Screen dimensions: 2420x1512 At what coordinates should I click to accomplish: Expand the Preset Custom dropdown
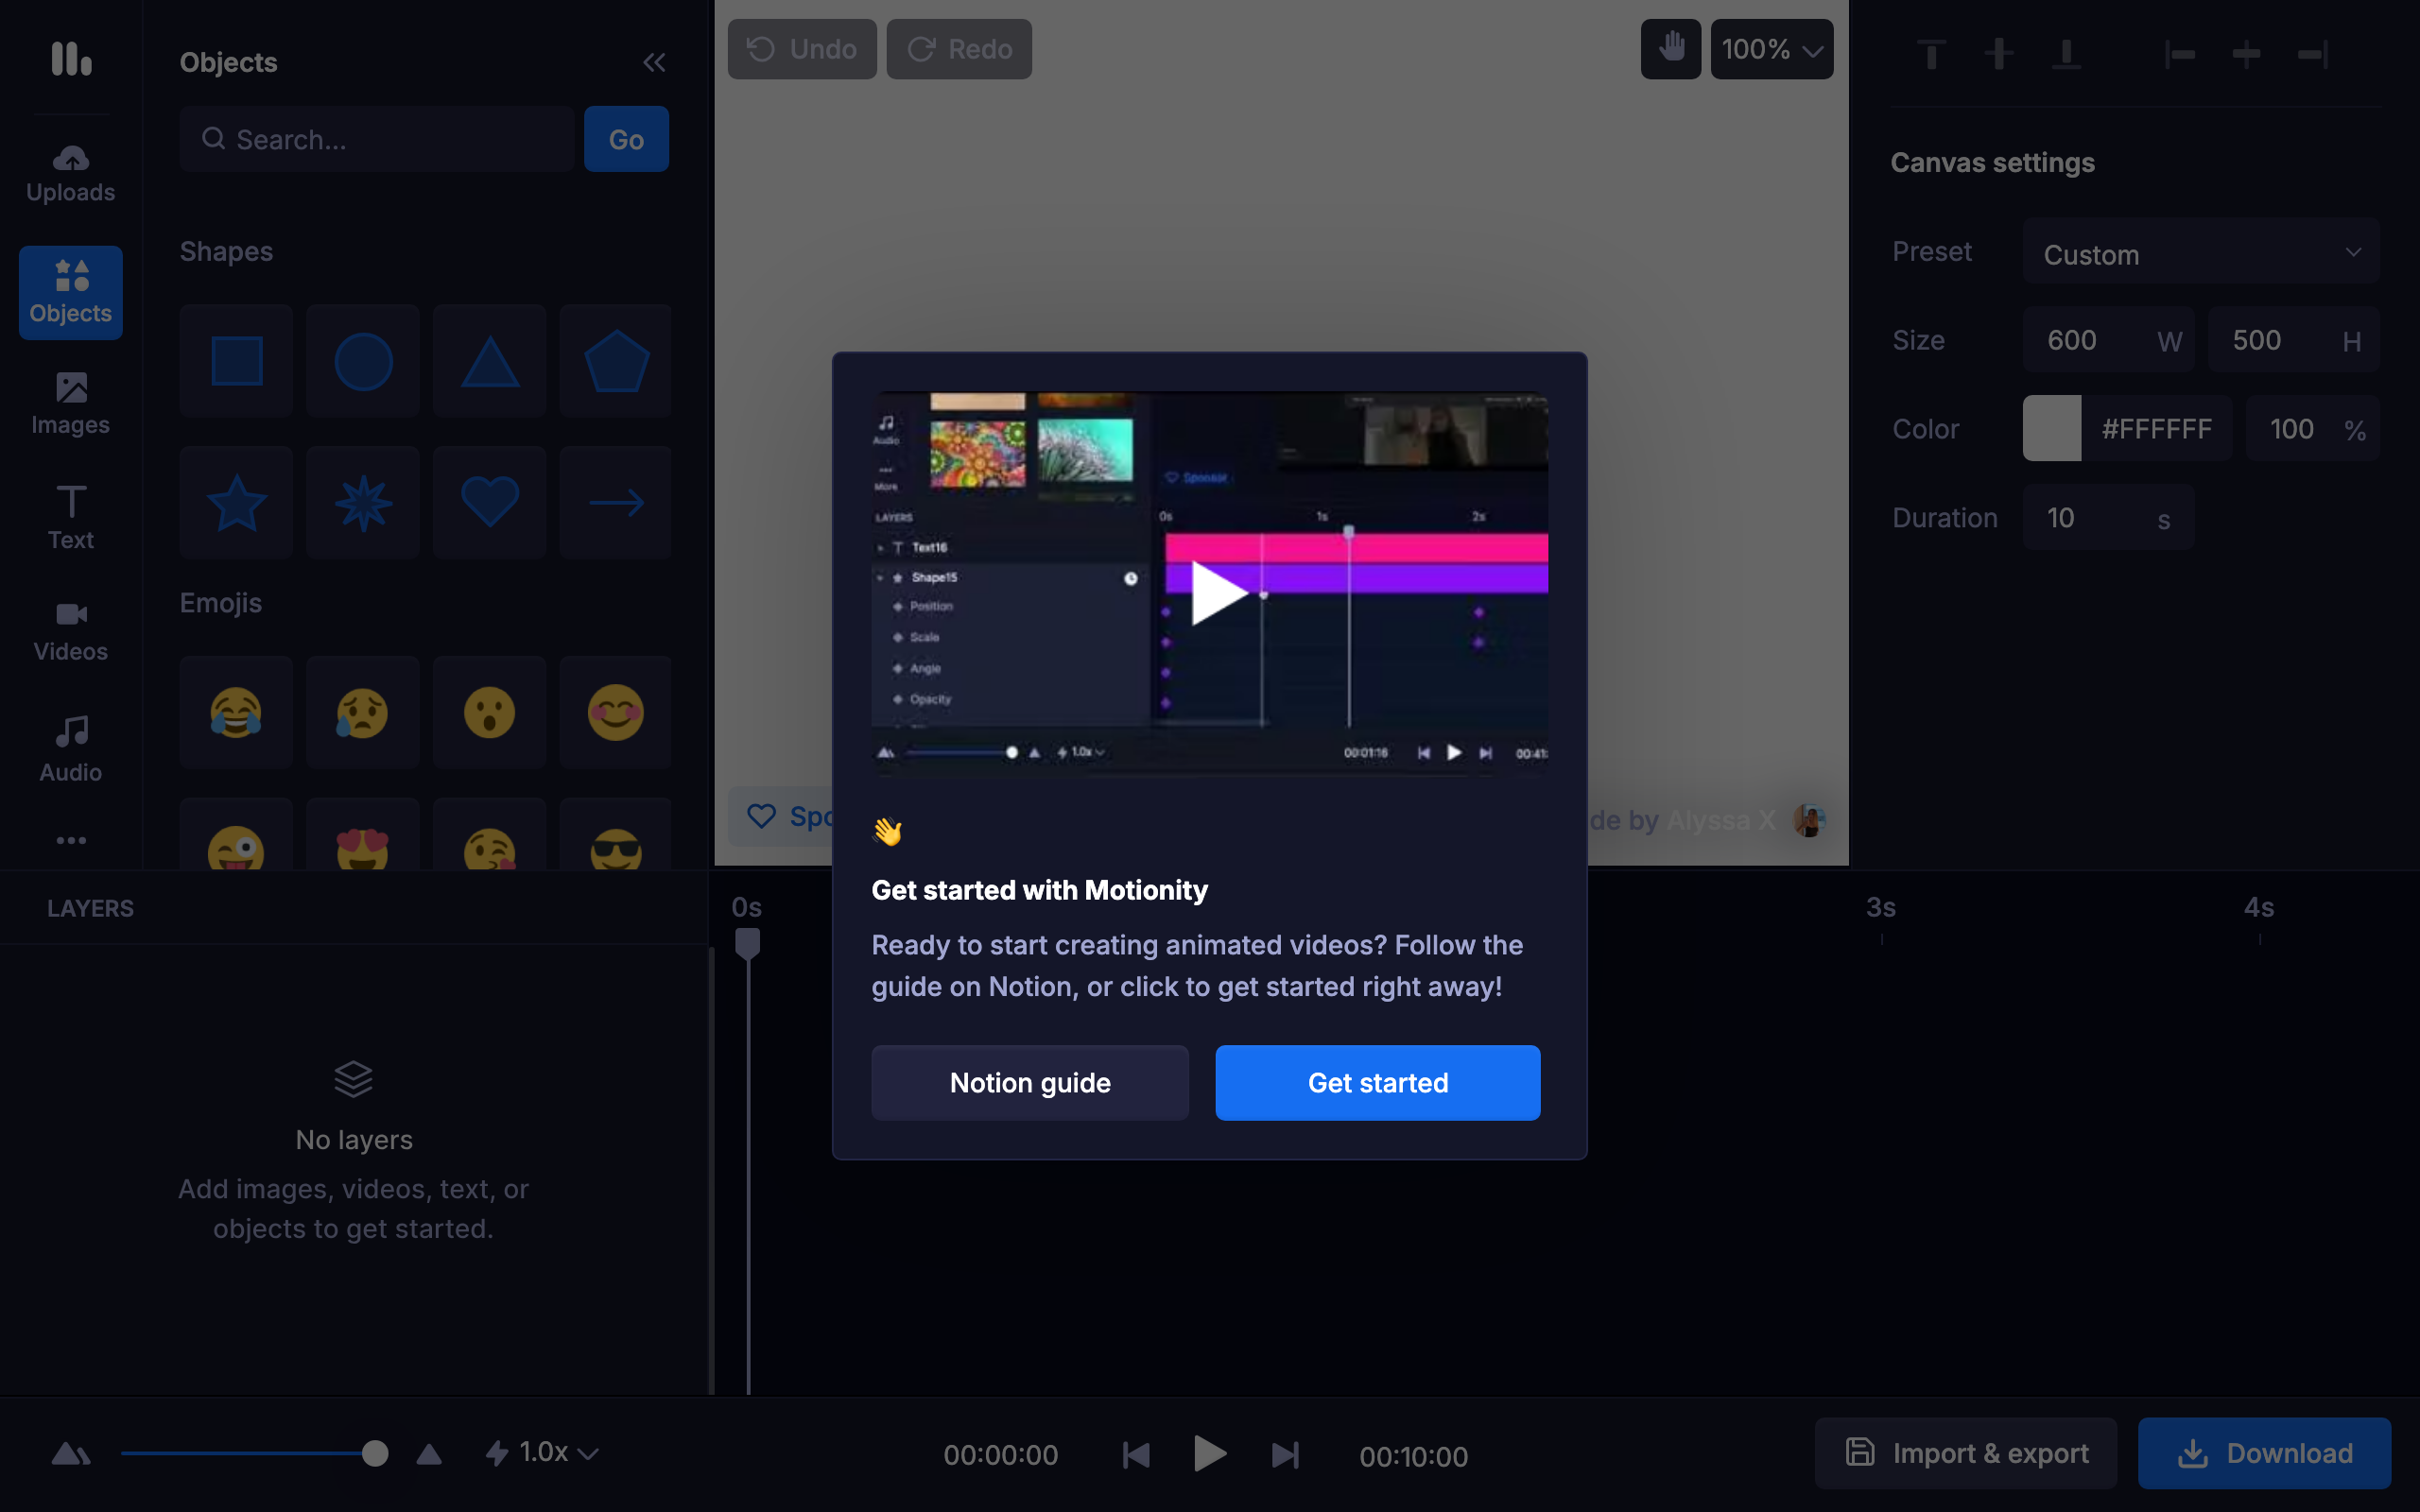click(2200, 254)
